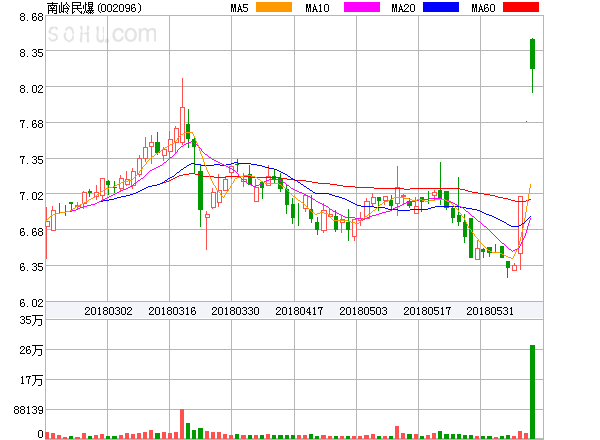
Task: Click the orange MA5 legend swatch
Action: [274, 7]
